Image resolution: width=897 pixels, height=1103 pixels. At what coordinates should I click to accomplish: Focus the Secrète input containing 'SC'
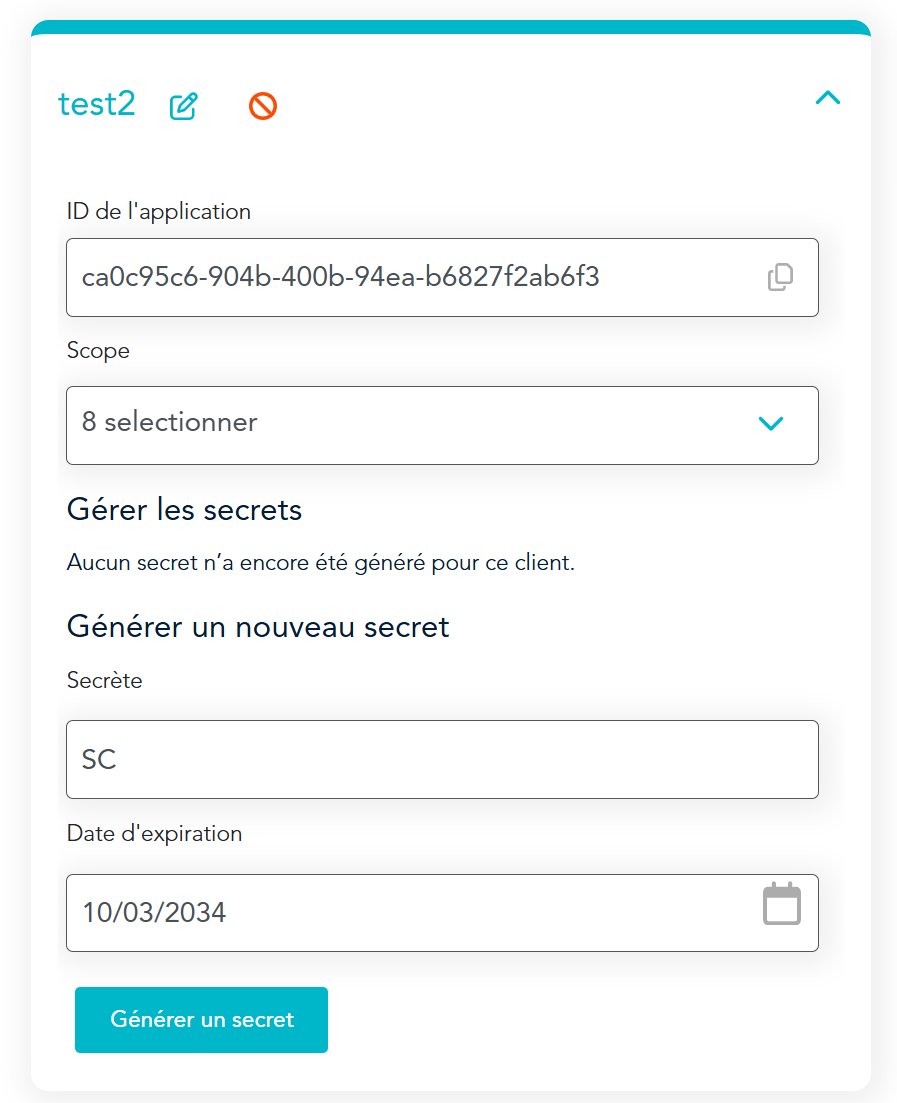[x=442, y=759]
